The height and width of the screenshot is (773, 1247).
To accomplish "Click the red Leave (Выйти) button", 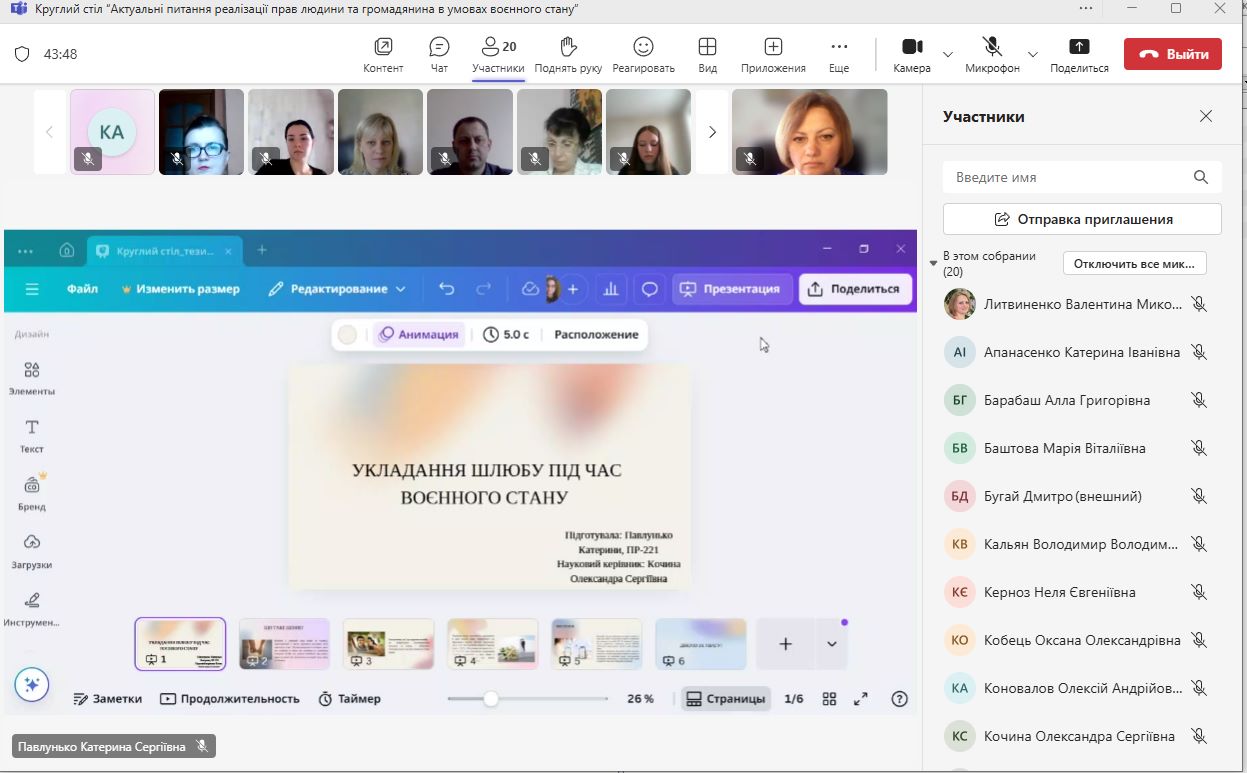I will pyautogui.click(x=1172, y=54).
